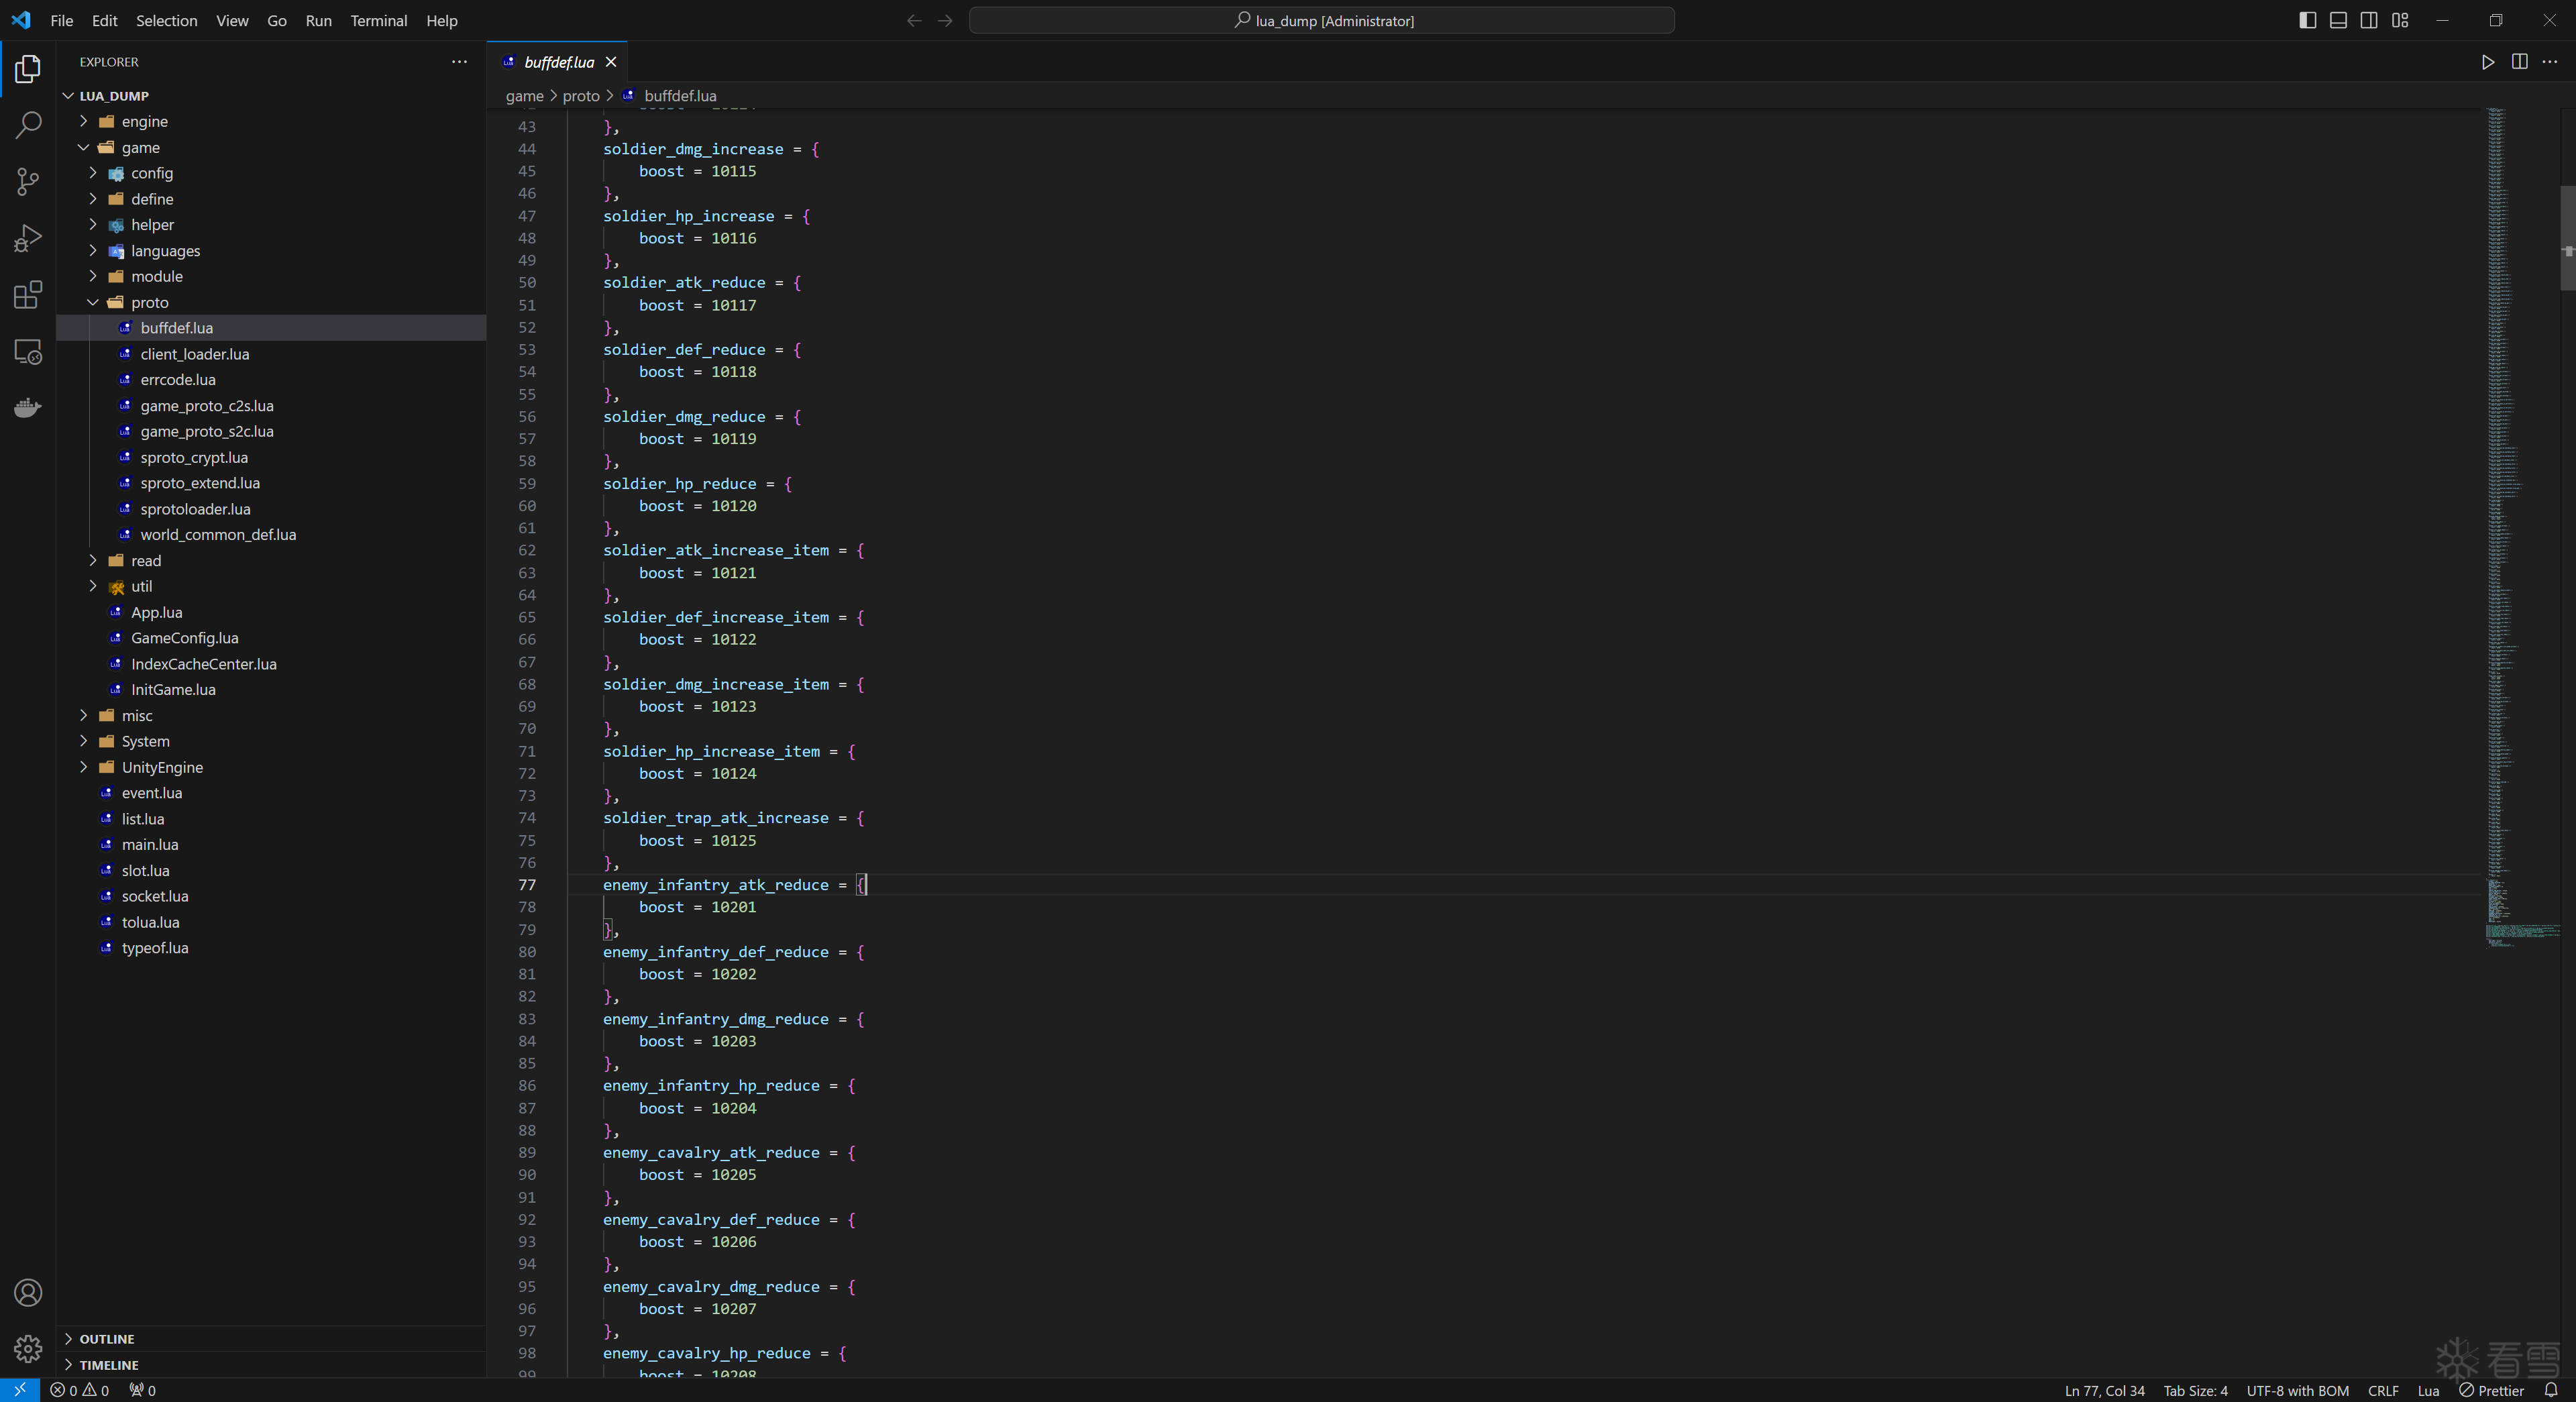Open the Source Control view
Viewport: 2576px width, 1402px height.
coord(28,181)
